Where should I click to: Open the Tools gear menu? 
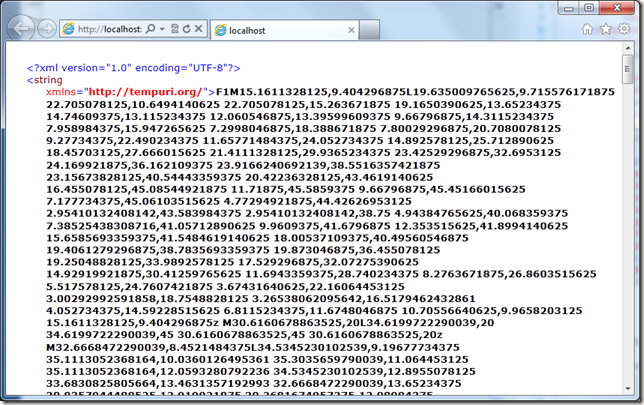(624, 29)
